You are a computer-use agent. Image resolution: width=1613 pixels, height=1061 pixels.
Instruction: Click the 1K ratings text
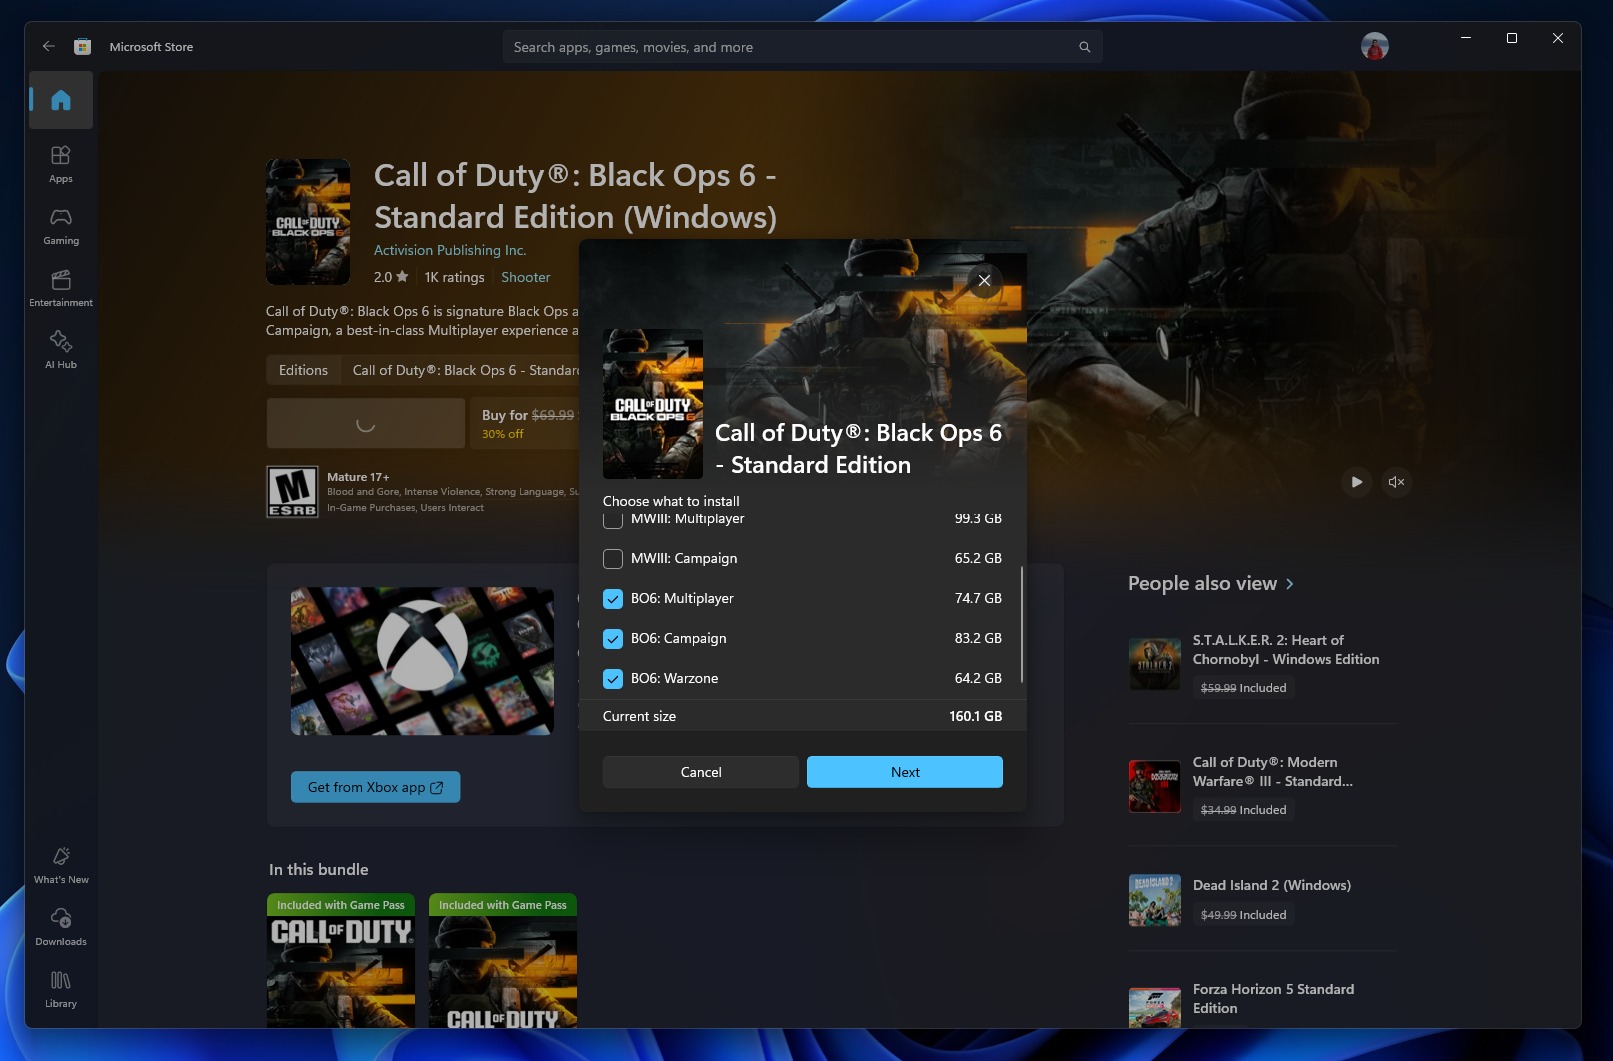[454, 277]
